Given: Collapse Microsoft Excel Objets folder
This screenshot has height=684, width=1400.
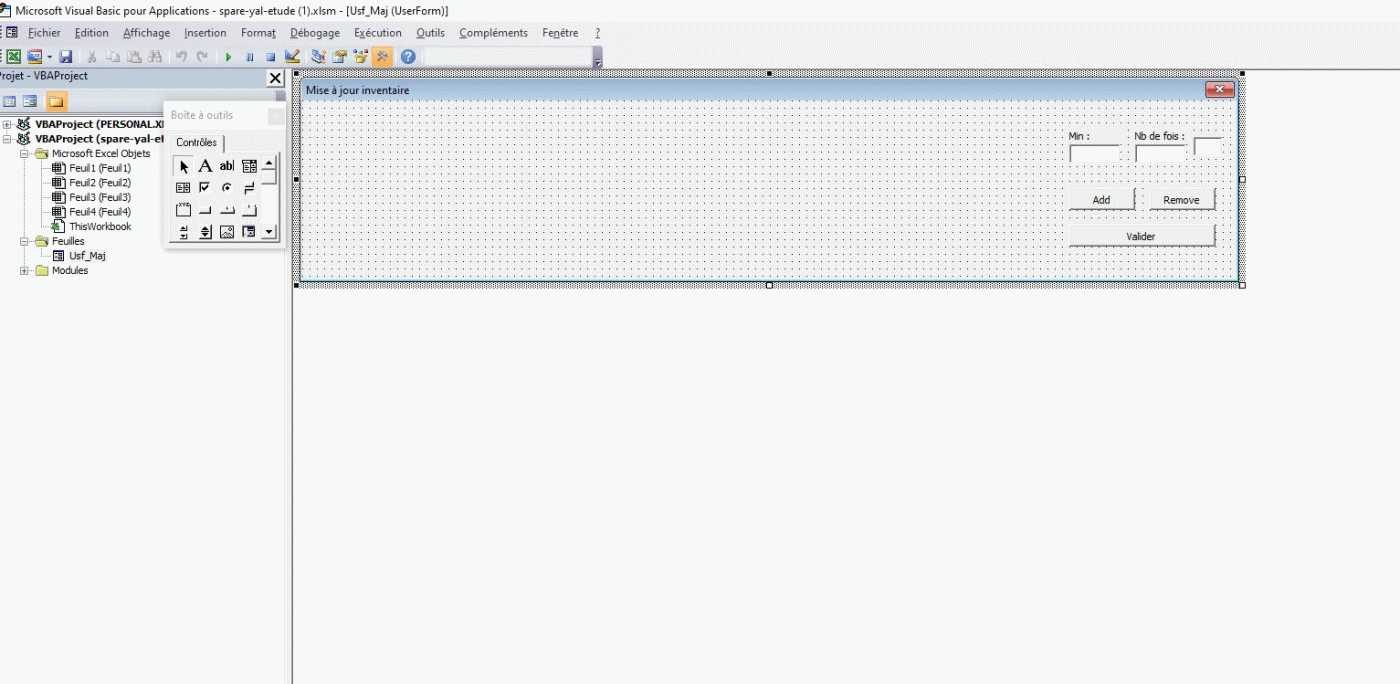Looking at the screenshot, I should tap(24, 154).
